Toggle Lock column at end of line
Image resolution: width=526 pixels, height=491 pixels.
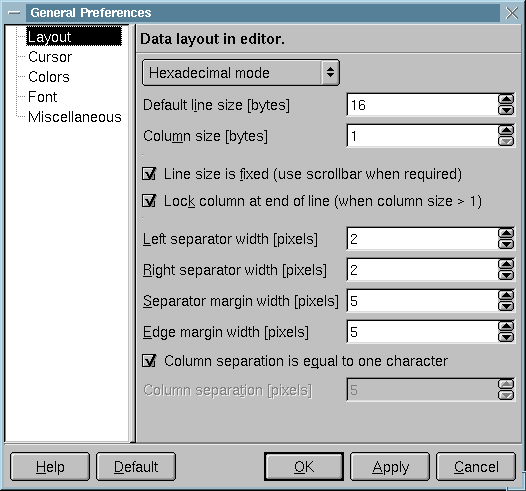pyautogui.click(x=149, y=201)
